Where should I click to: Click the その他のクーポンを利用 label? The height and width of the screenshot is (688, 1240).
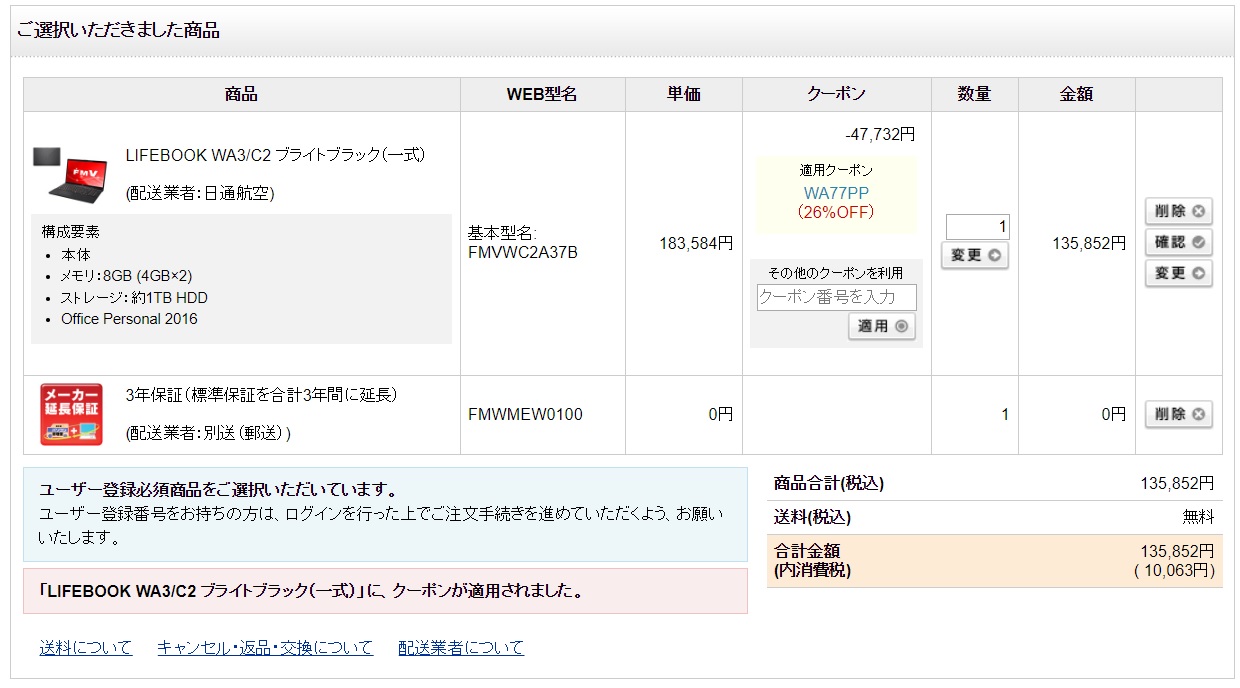(x=836, y=272)
